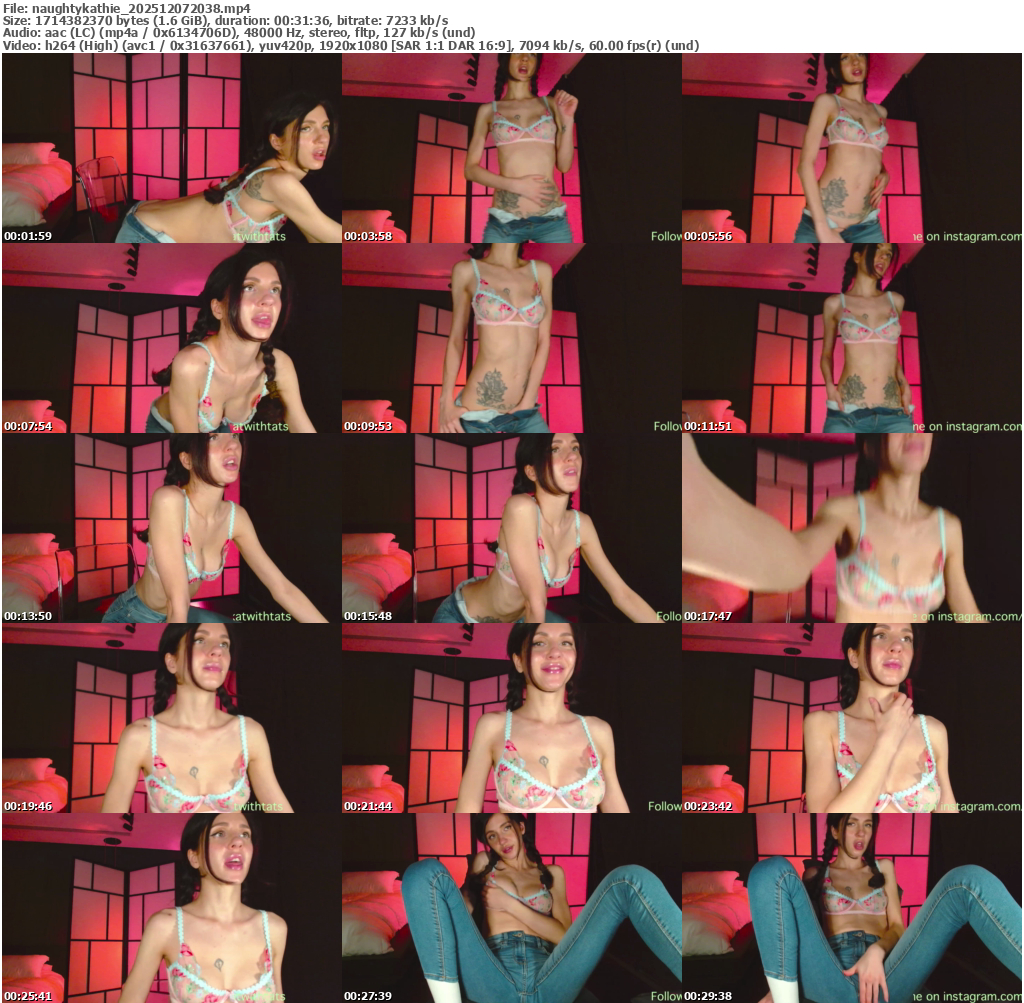Select the thumbnail timestamped 00:19:46
This screenshot has width=1024, height=1003.
coord(171,718)
